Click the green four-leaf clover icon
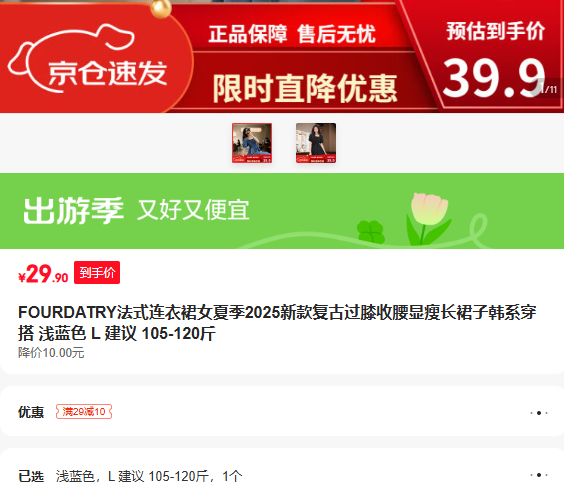The width and height of the screenshot is (564, 500). pos(370,232)
